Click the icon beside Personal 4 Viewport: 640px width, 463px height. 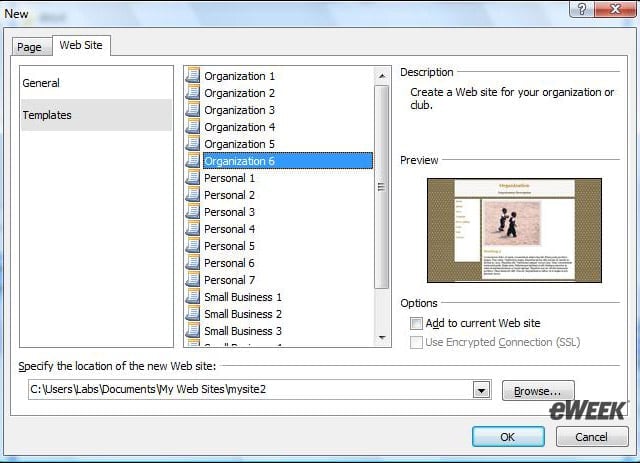tap(193, 229)
